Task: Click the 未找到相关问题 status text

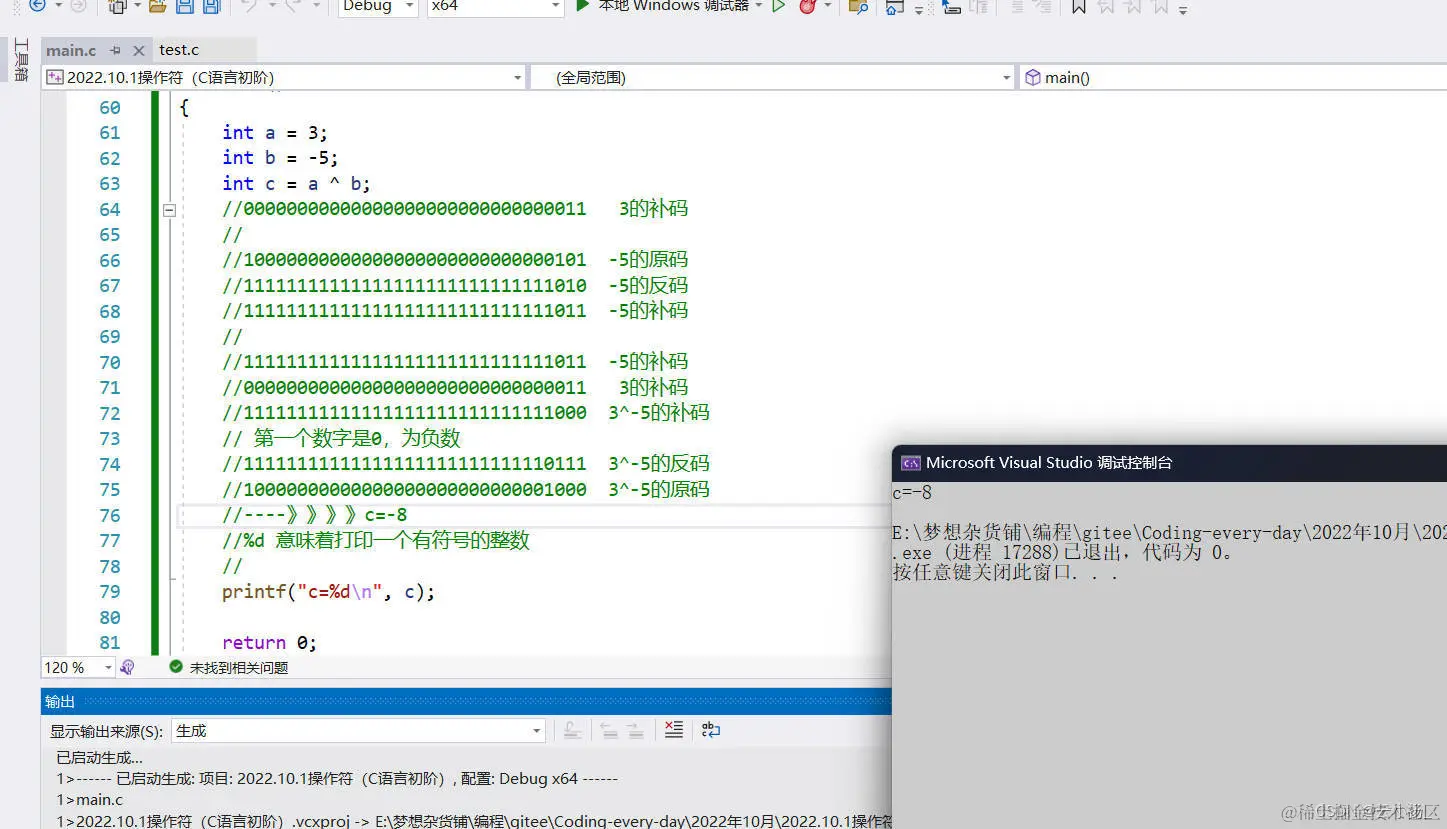Action: point(239,667)
